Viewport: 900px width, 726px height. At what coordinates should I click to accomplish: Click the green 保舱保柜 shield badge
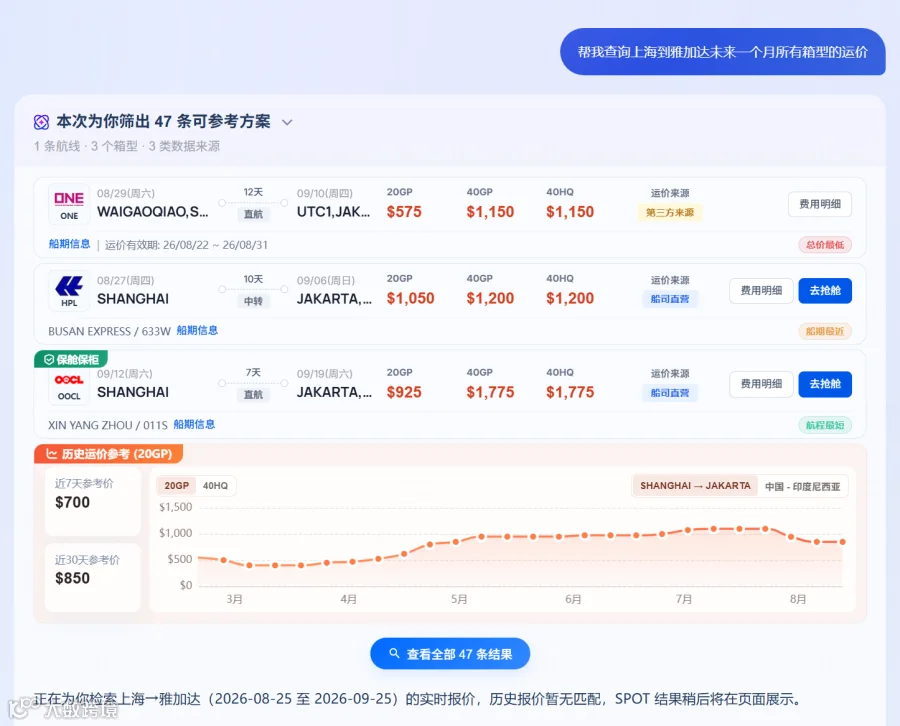click(71, 359)
